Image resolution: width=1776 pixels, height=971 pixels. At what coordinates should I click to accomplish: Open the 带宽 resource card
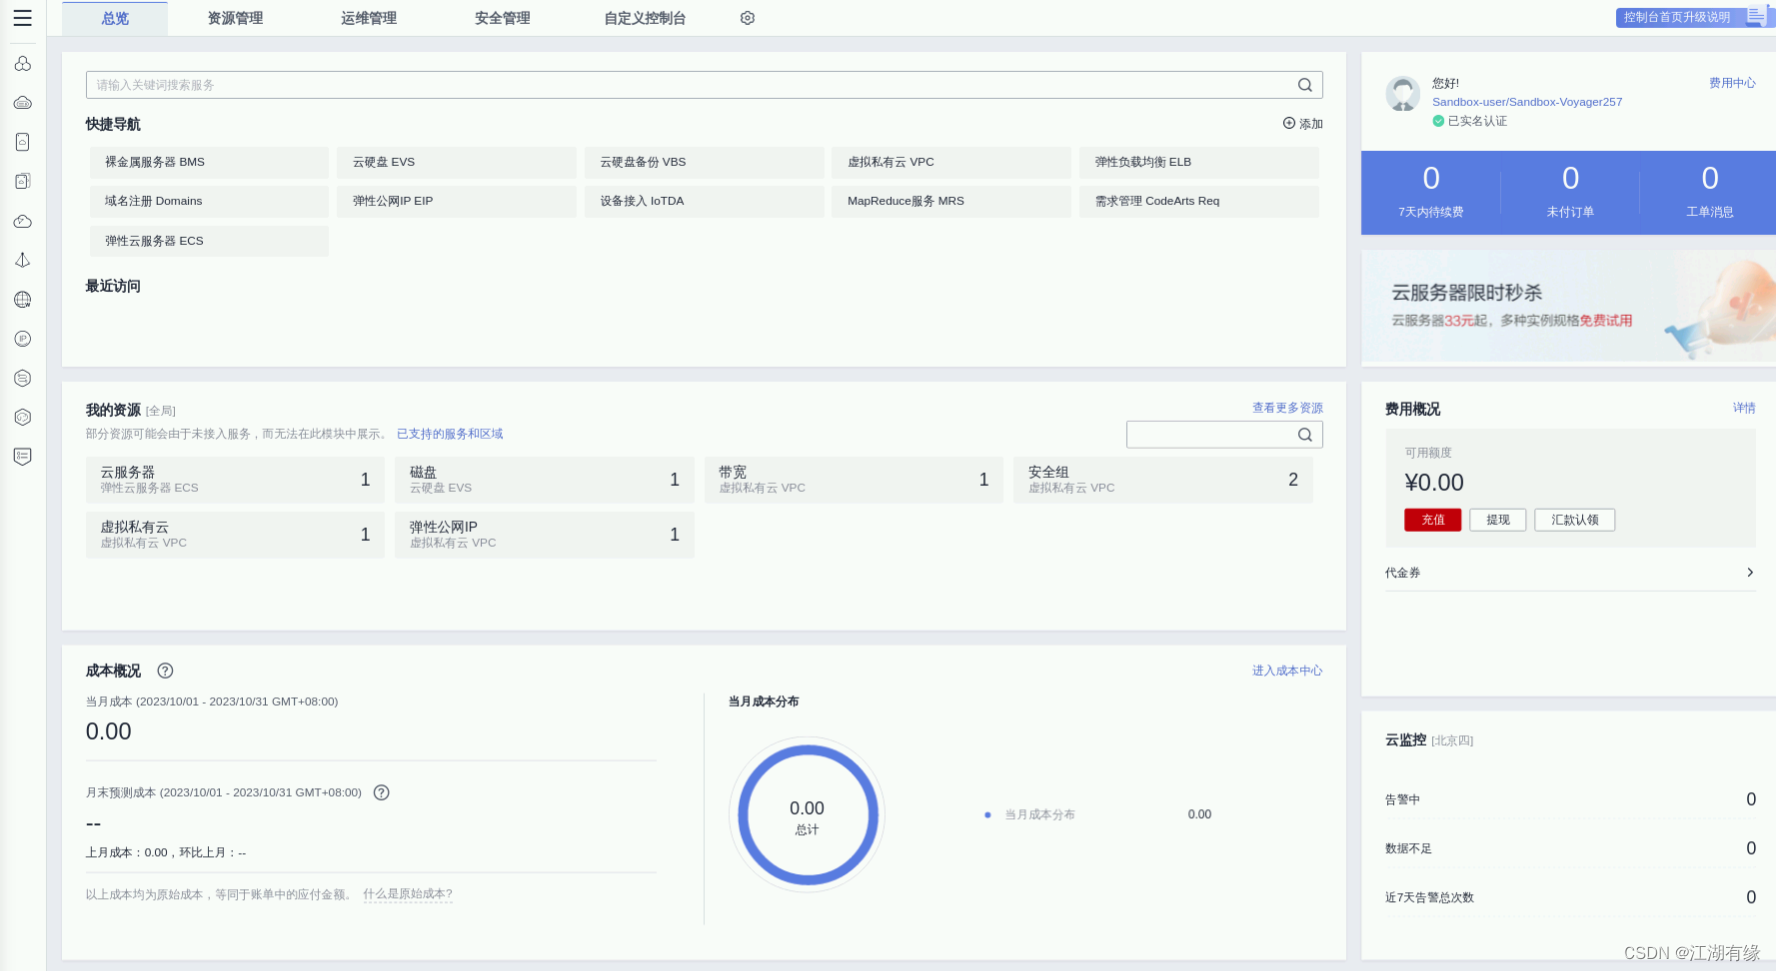[x=853, y=480]
